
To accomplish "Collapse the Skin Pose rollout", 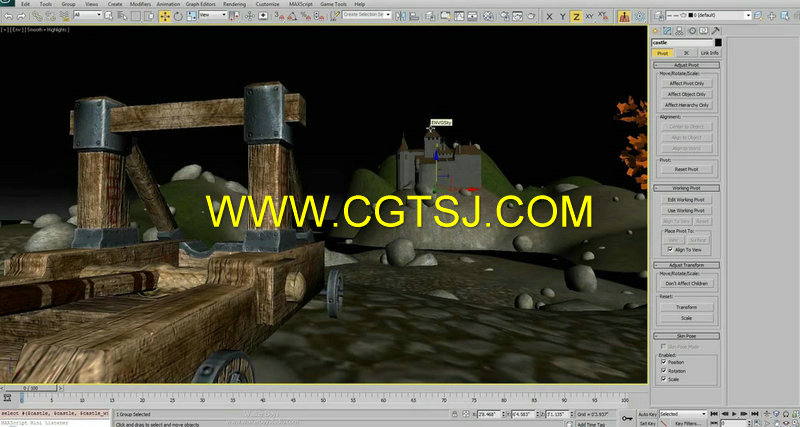I will [x=686, y=336].
